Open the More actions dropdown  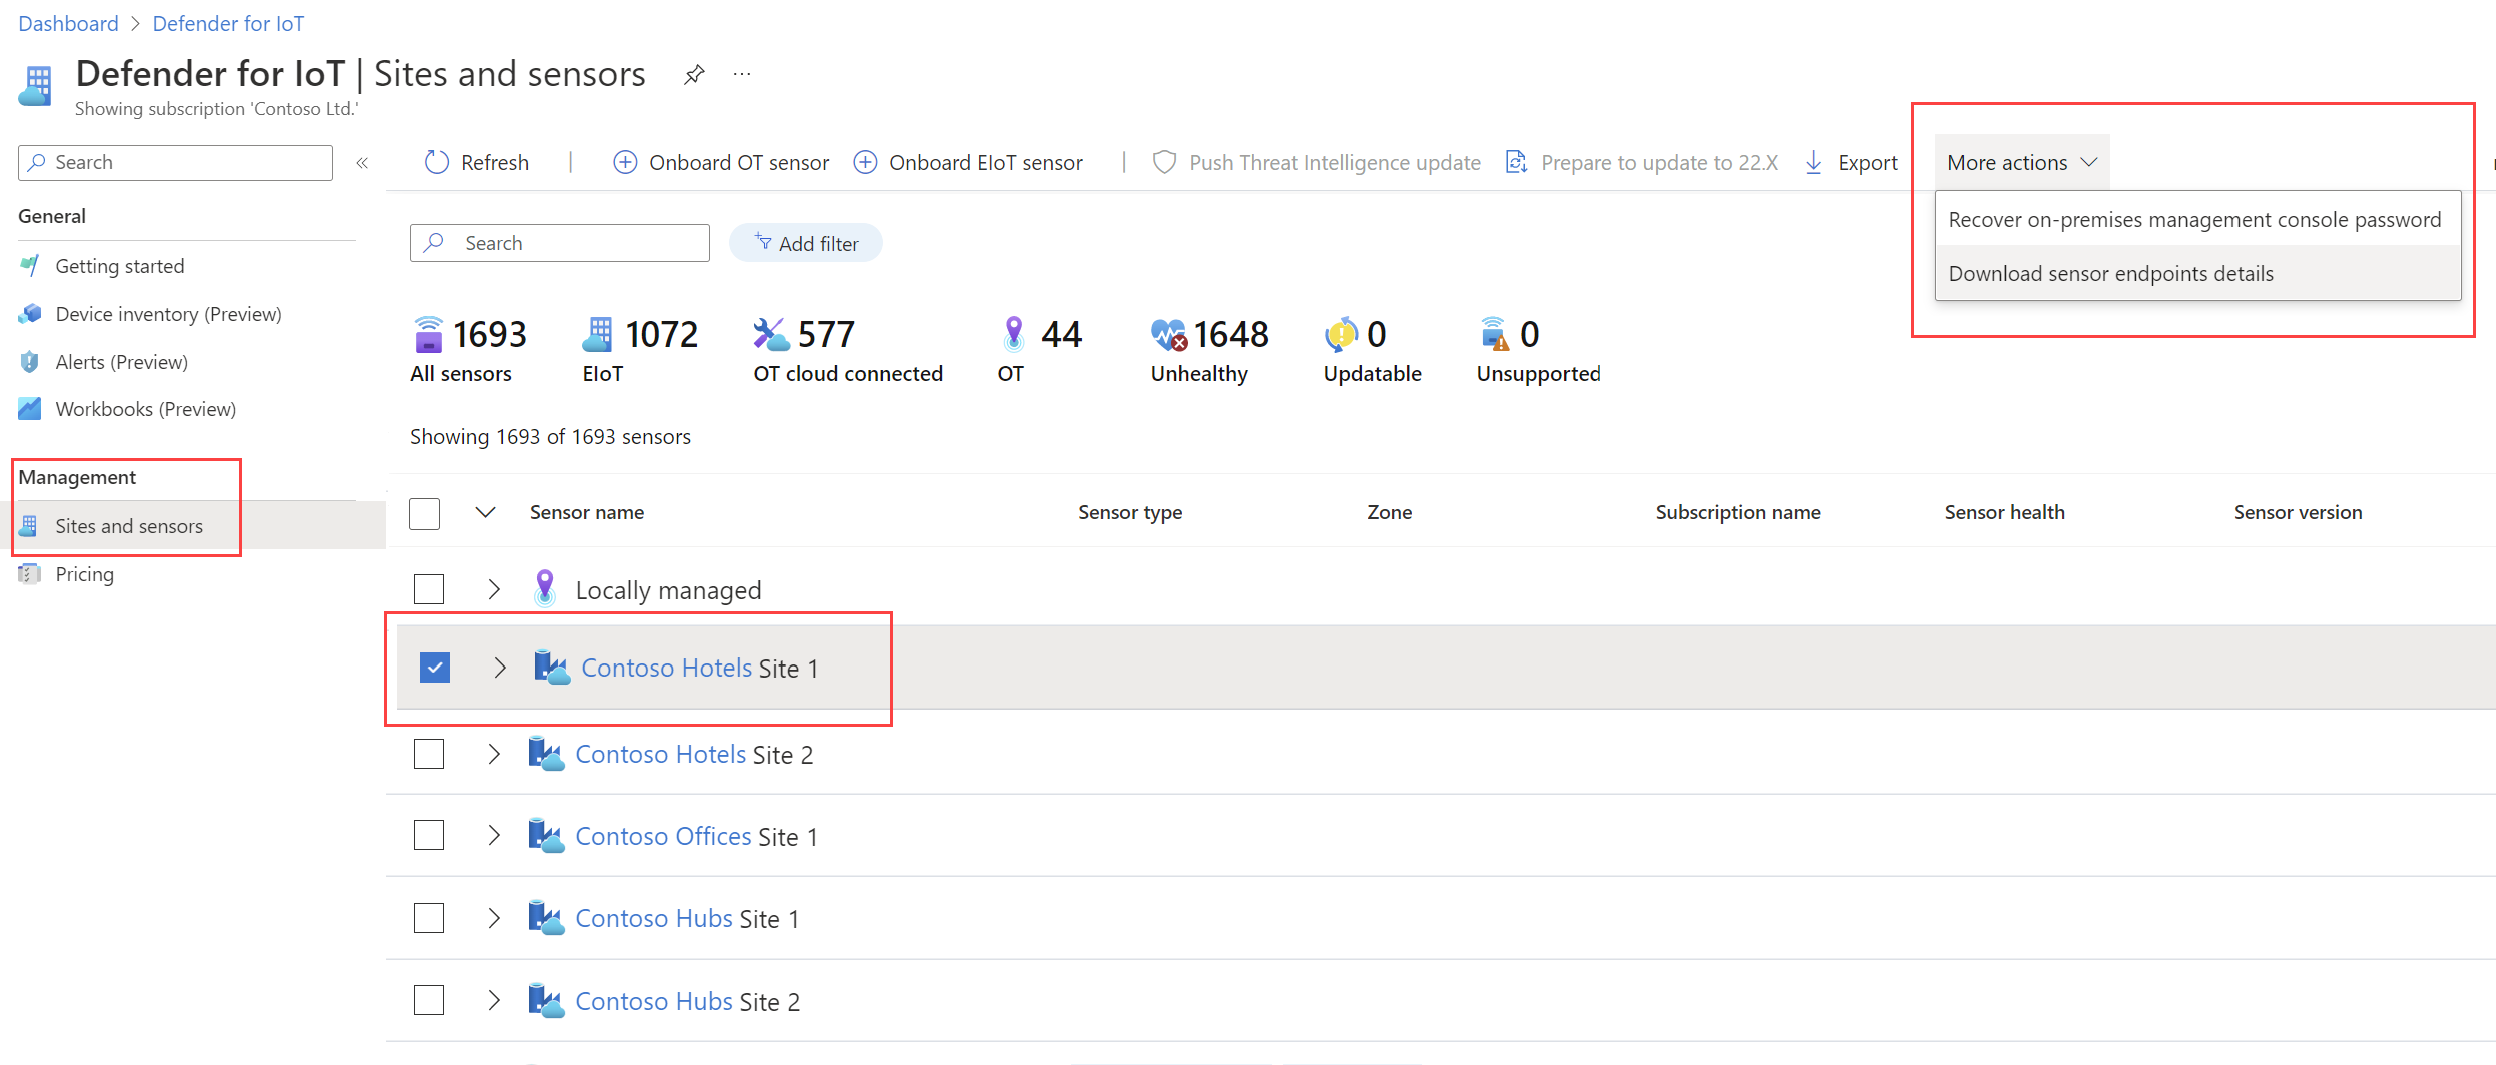click(2021, 162)
